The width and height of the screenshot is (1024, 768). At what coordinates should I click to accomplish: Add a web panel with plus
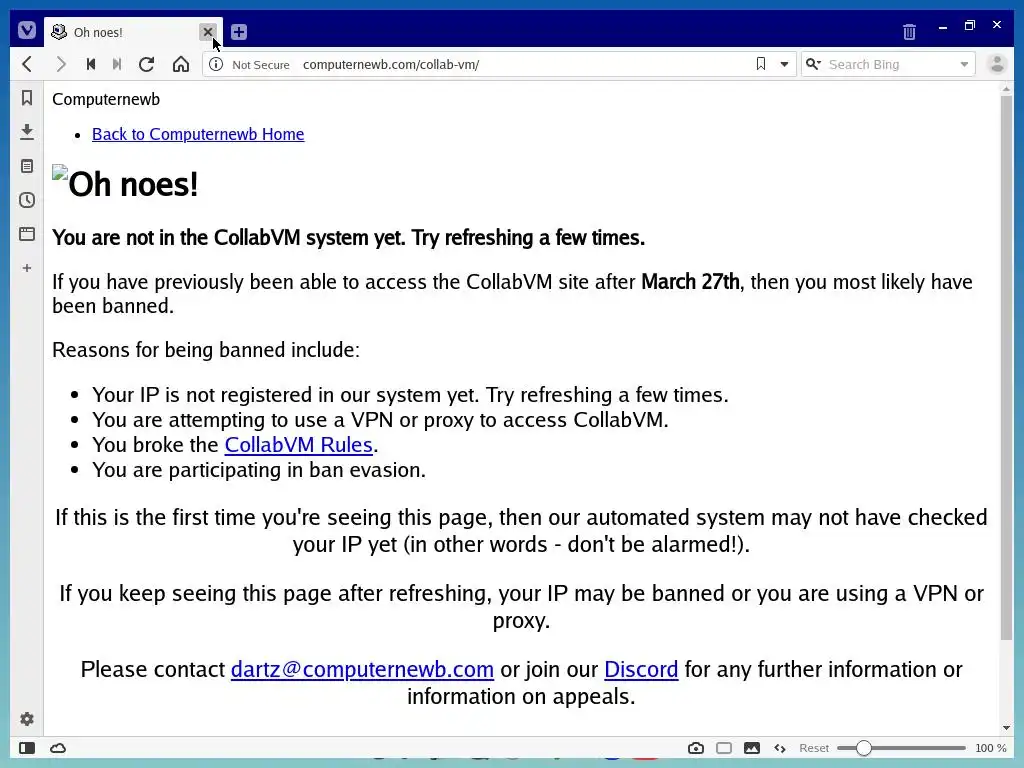coord(27,268)
